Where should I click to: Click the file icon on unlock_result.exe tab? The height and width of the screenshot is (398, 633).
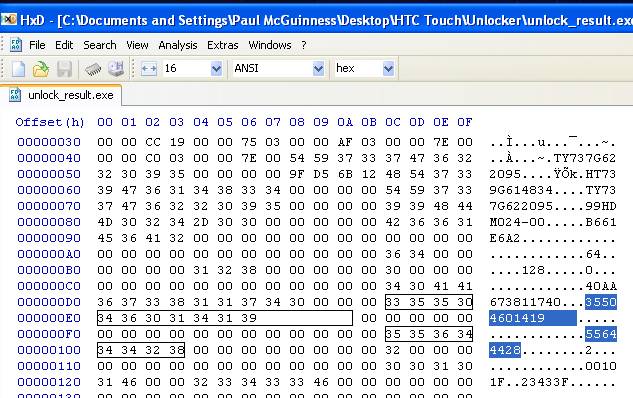[x=15, y=95]
